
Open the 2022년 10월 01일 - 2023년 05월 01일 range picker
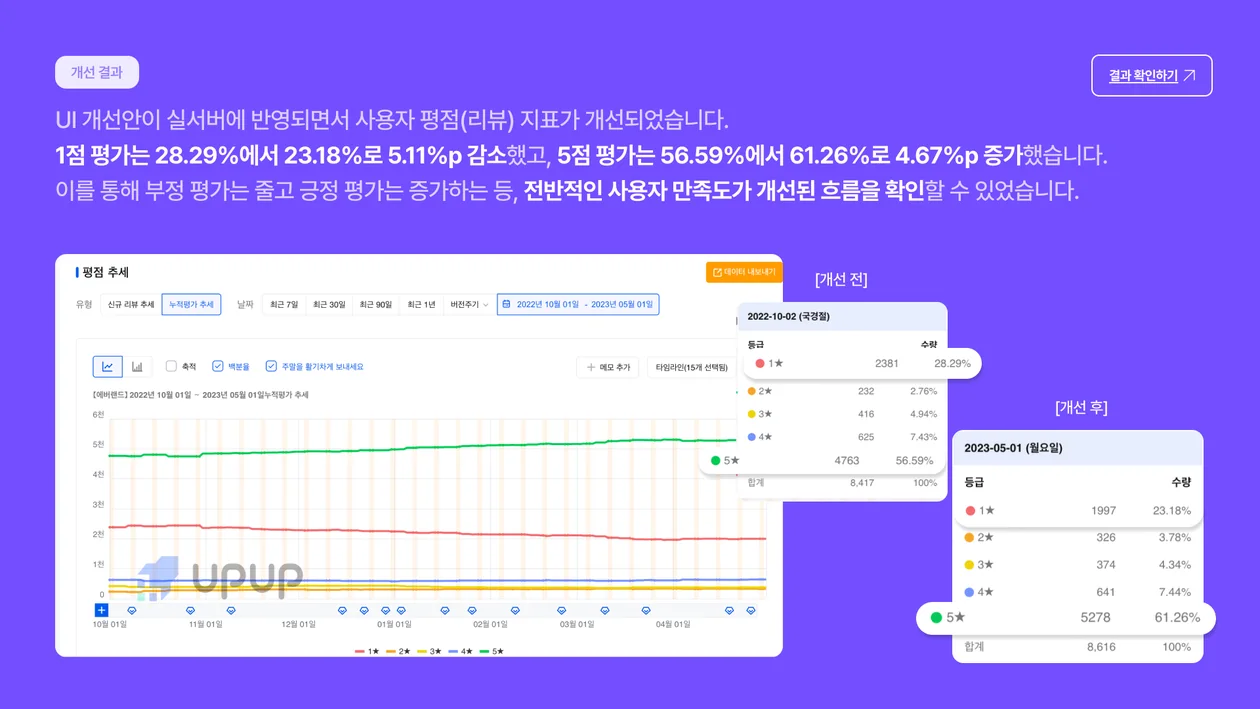tap(578, 304)
